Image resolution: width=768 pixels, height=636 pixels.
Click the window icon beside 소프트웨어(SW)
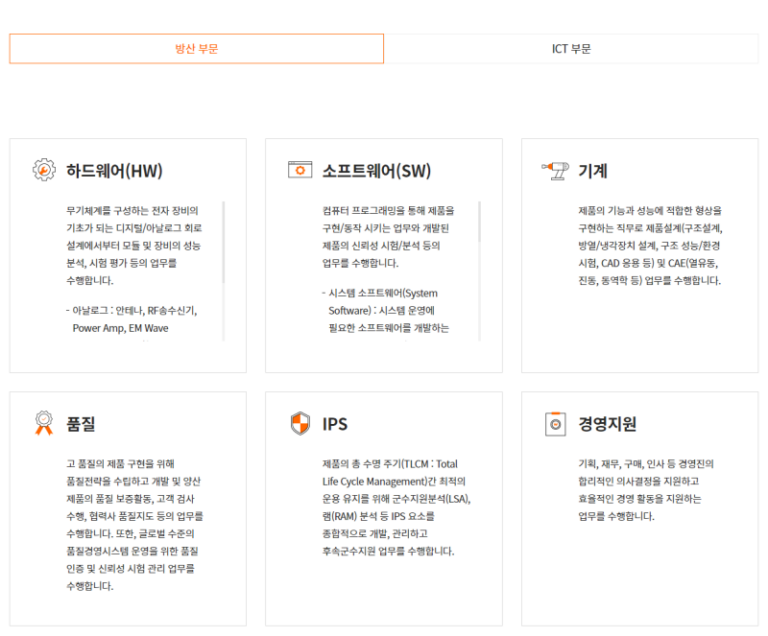tap(300, 170)
